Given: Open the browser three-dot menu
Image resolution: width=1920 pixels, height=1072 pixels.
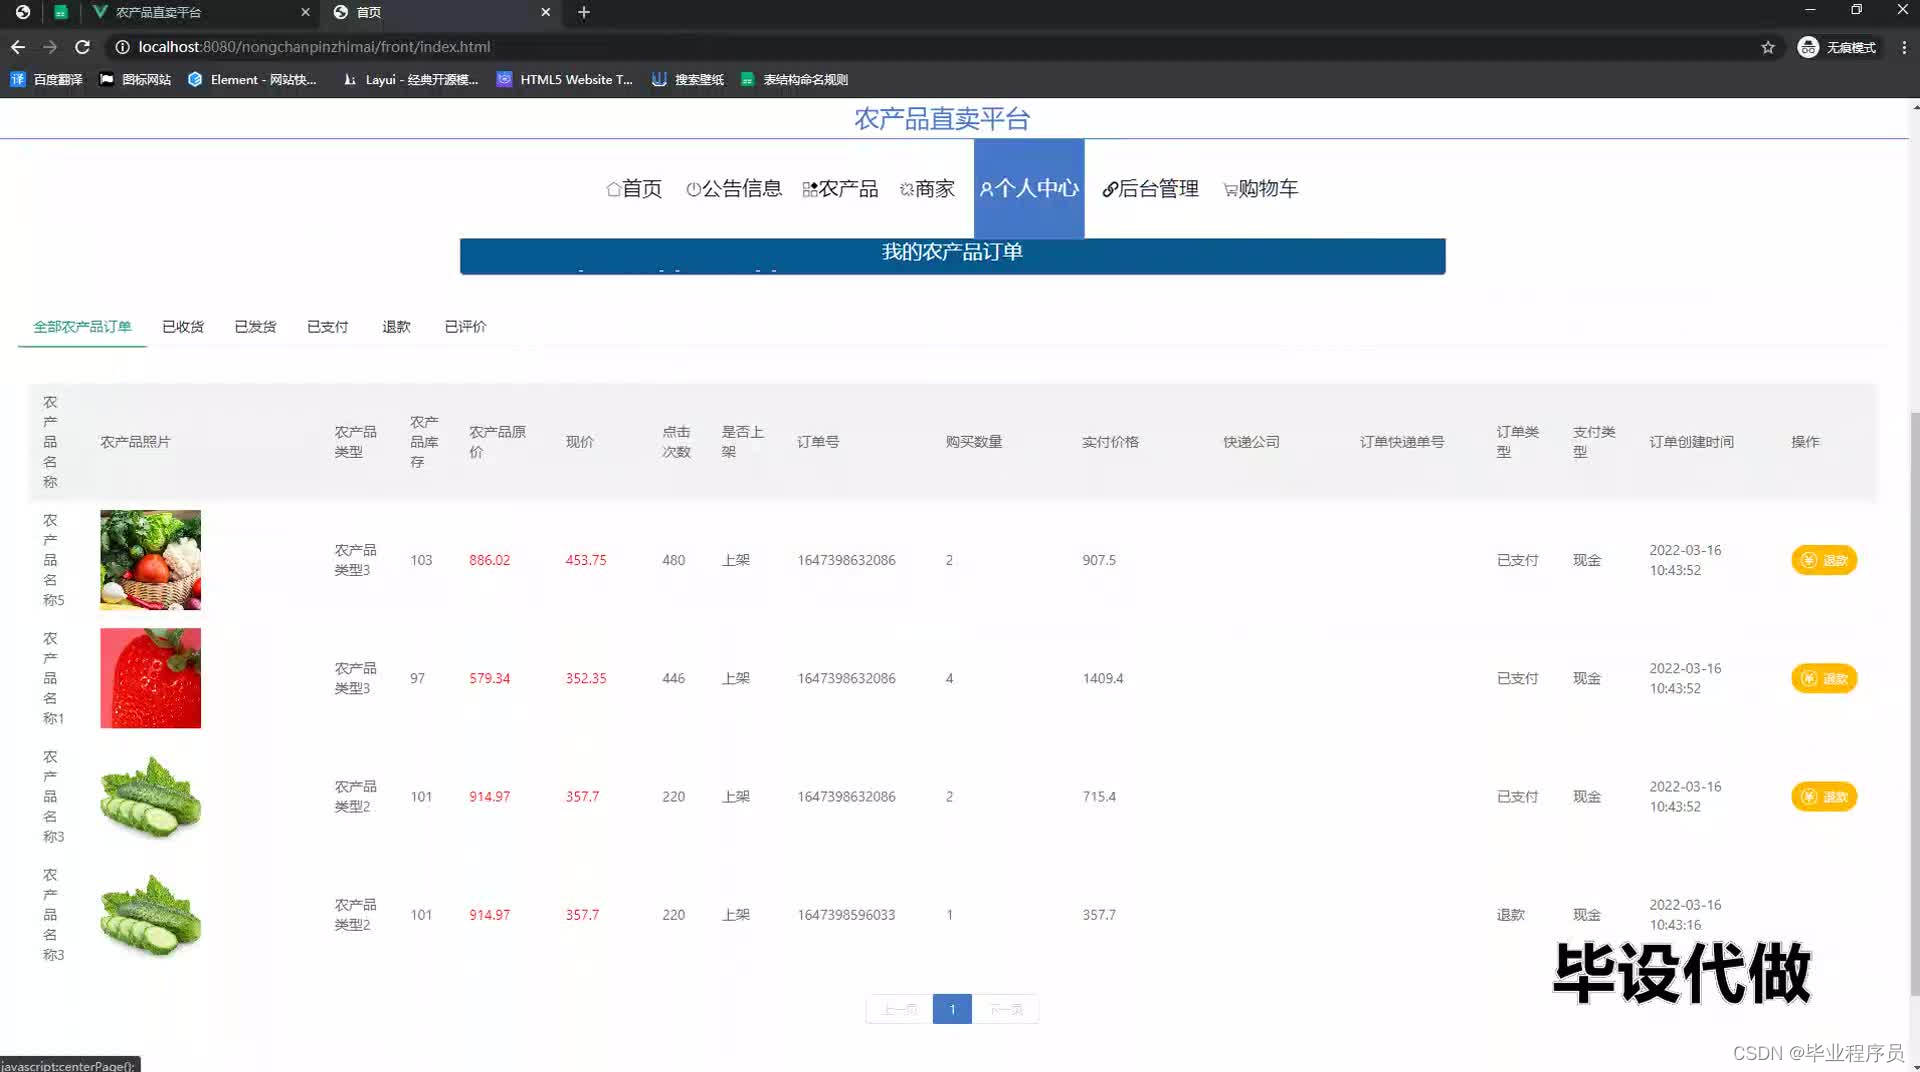Looking at the screenshot, I should tap(1904, 47).
